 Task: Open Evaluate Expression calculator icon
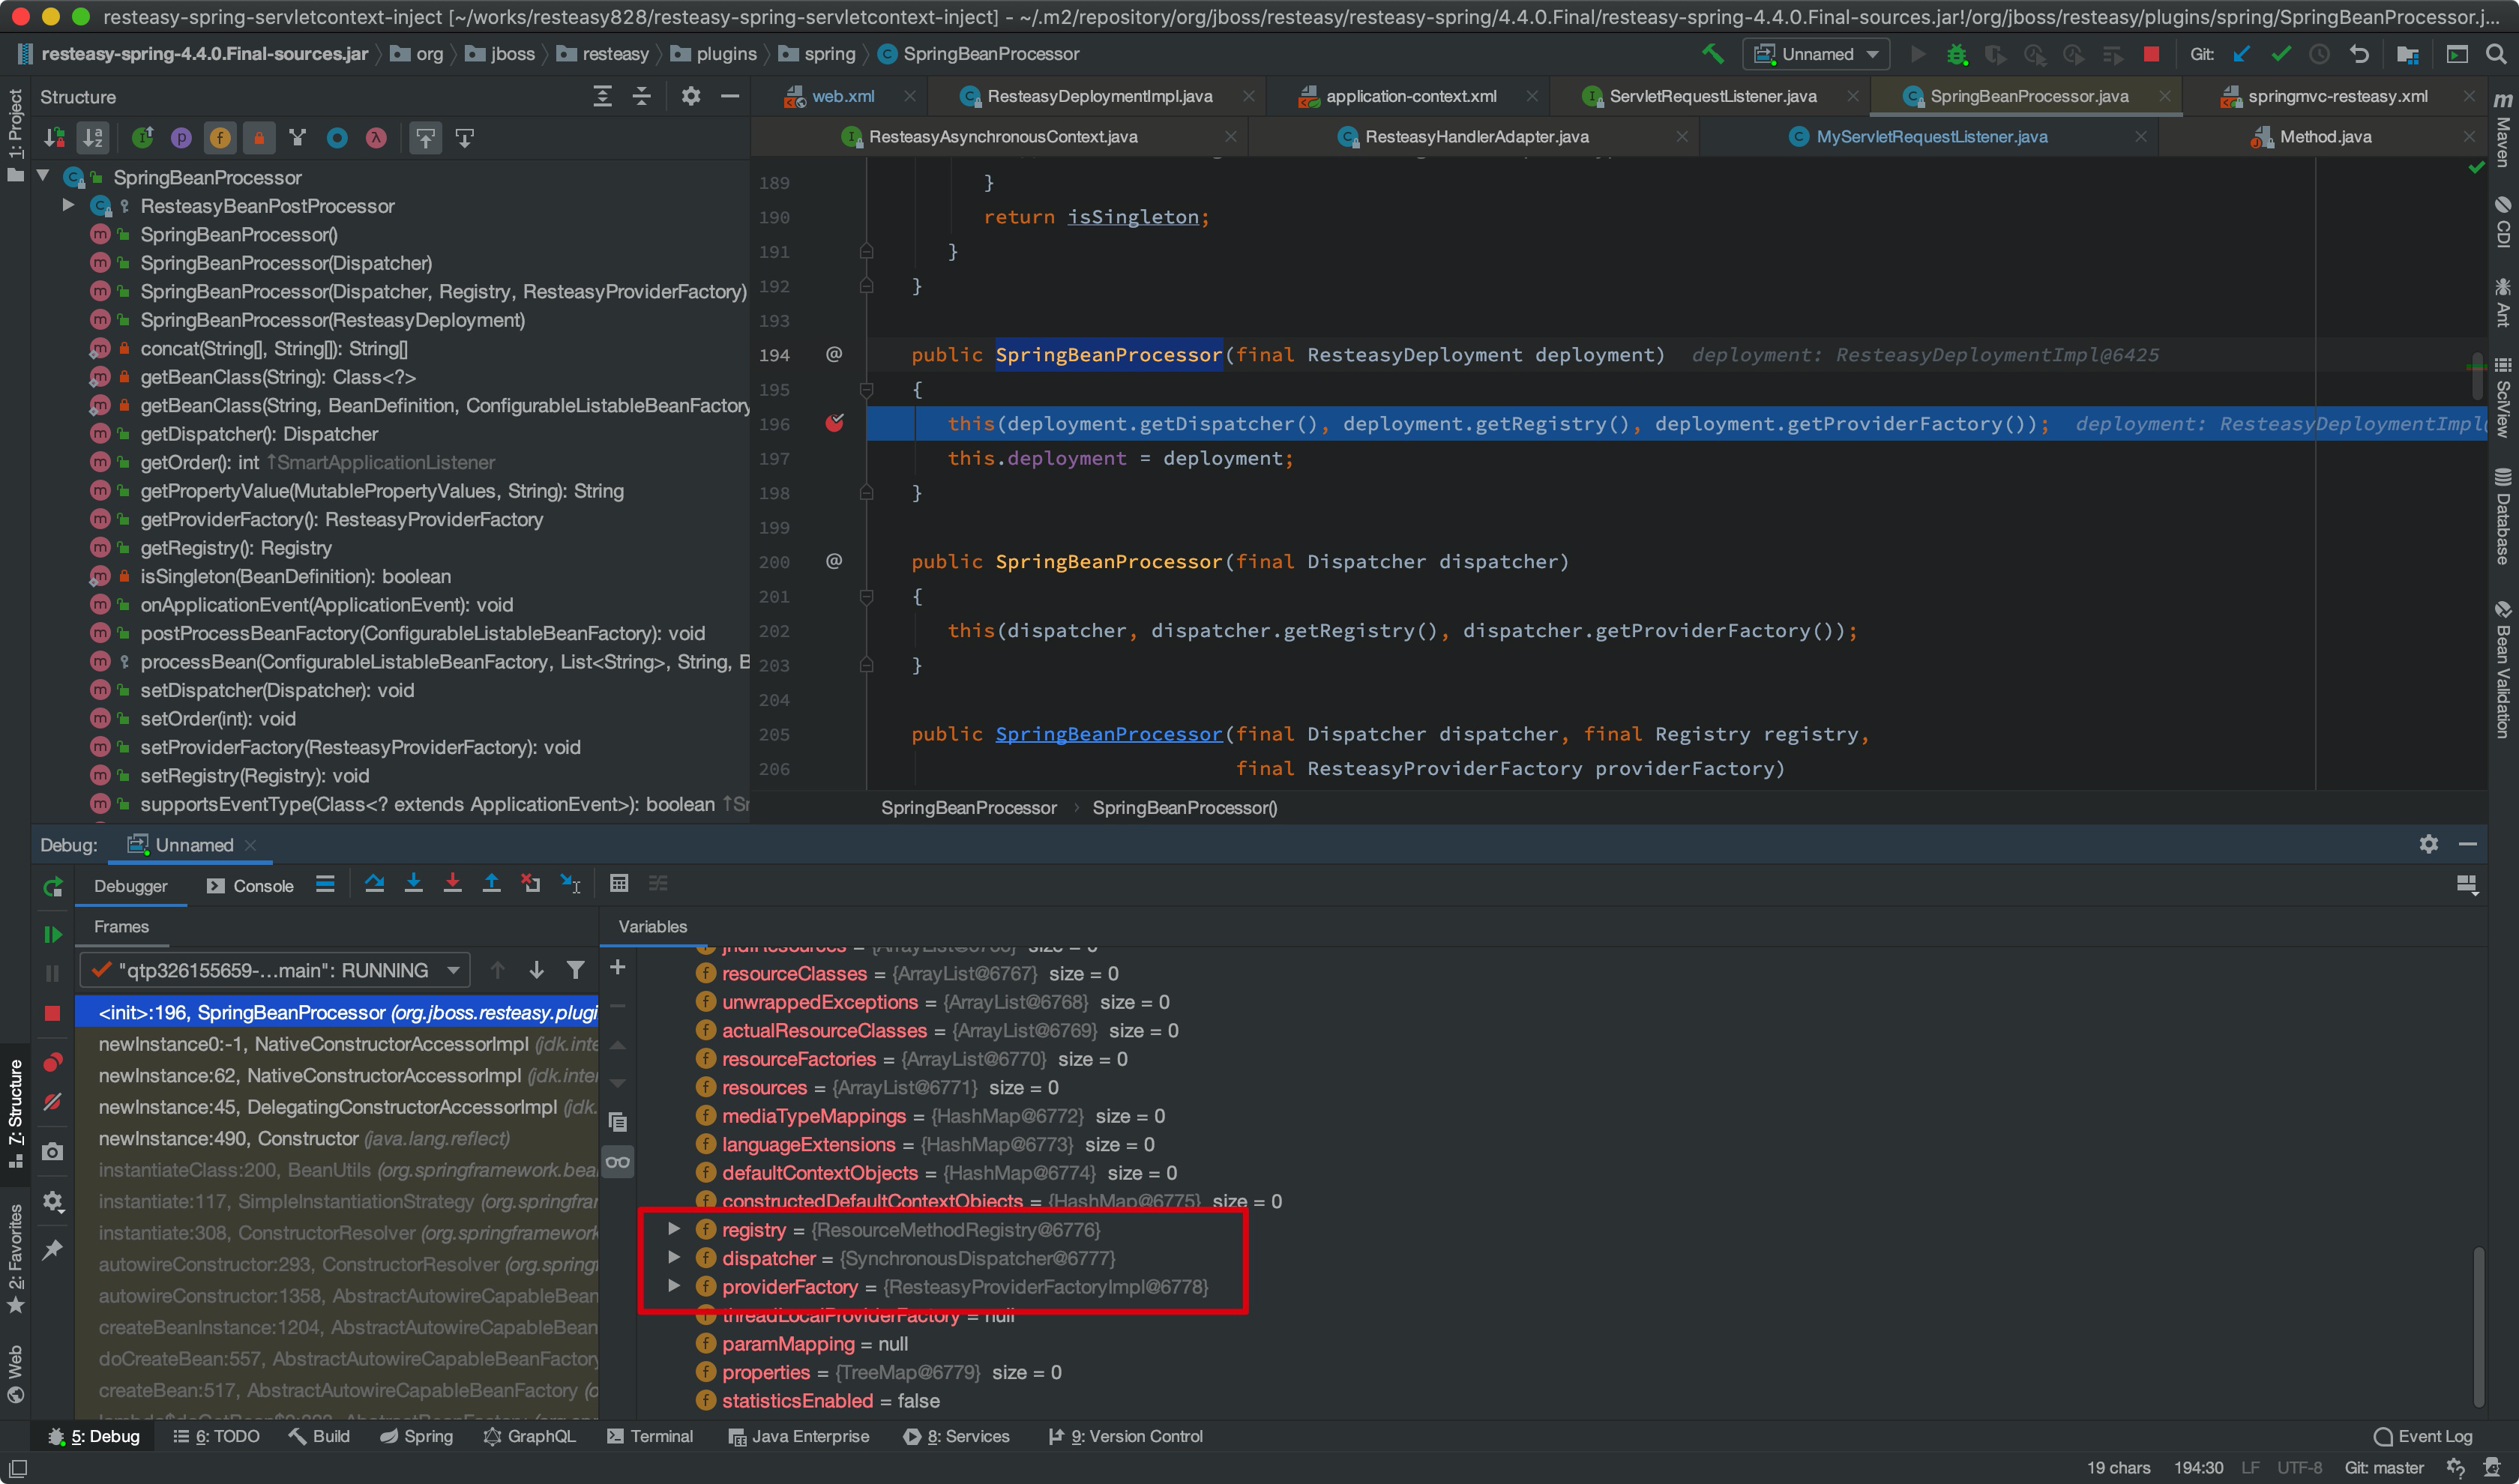(619, 884)
